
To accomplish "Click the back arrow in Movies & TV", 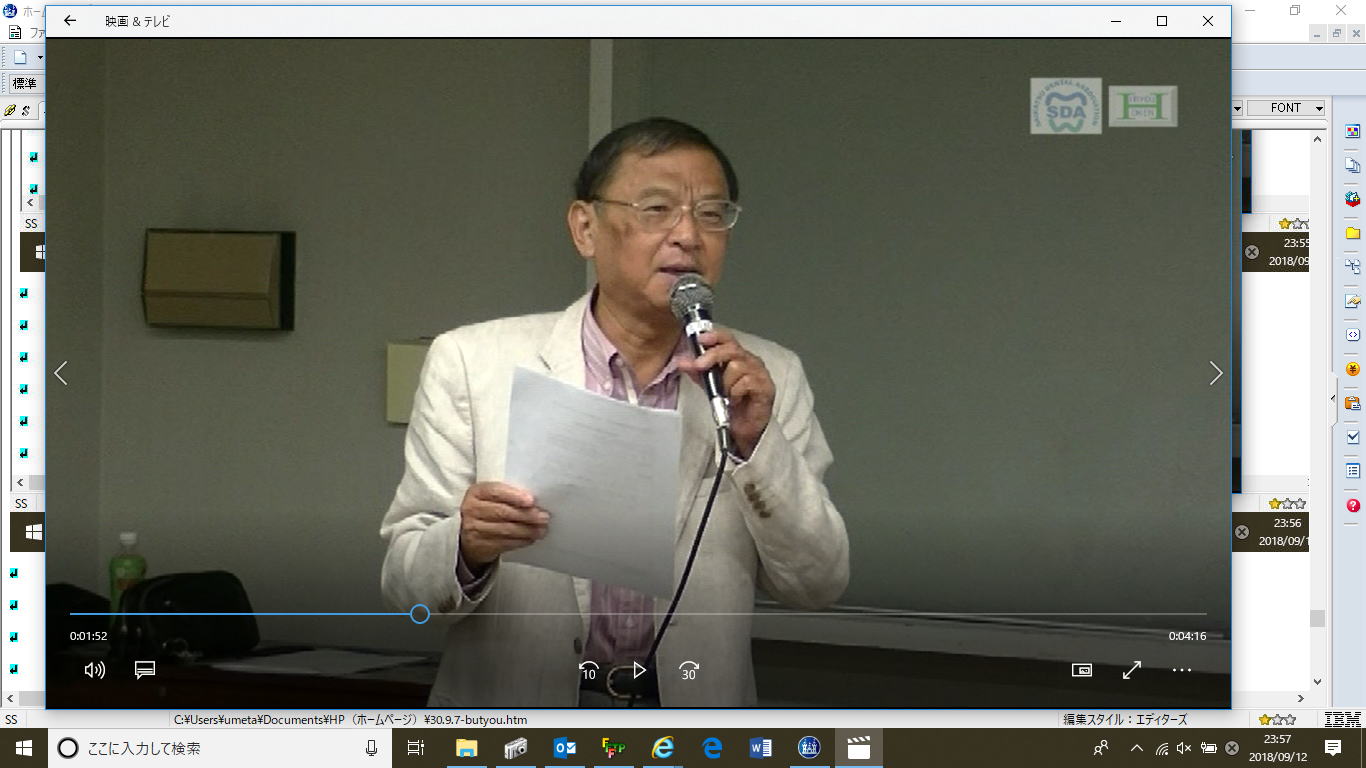I will coord(69,21).
